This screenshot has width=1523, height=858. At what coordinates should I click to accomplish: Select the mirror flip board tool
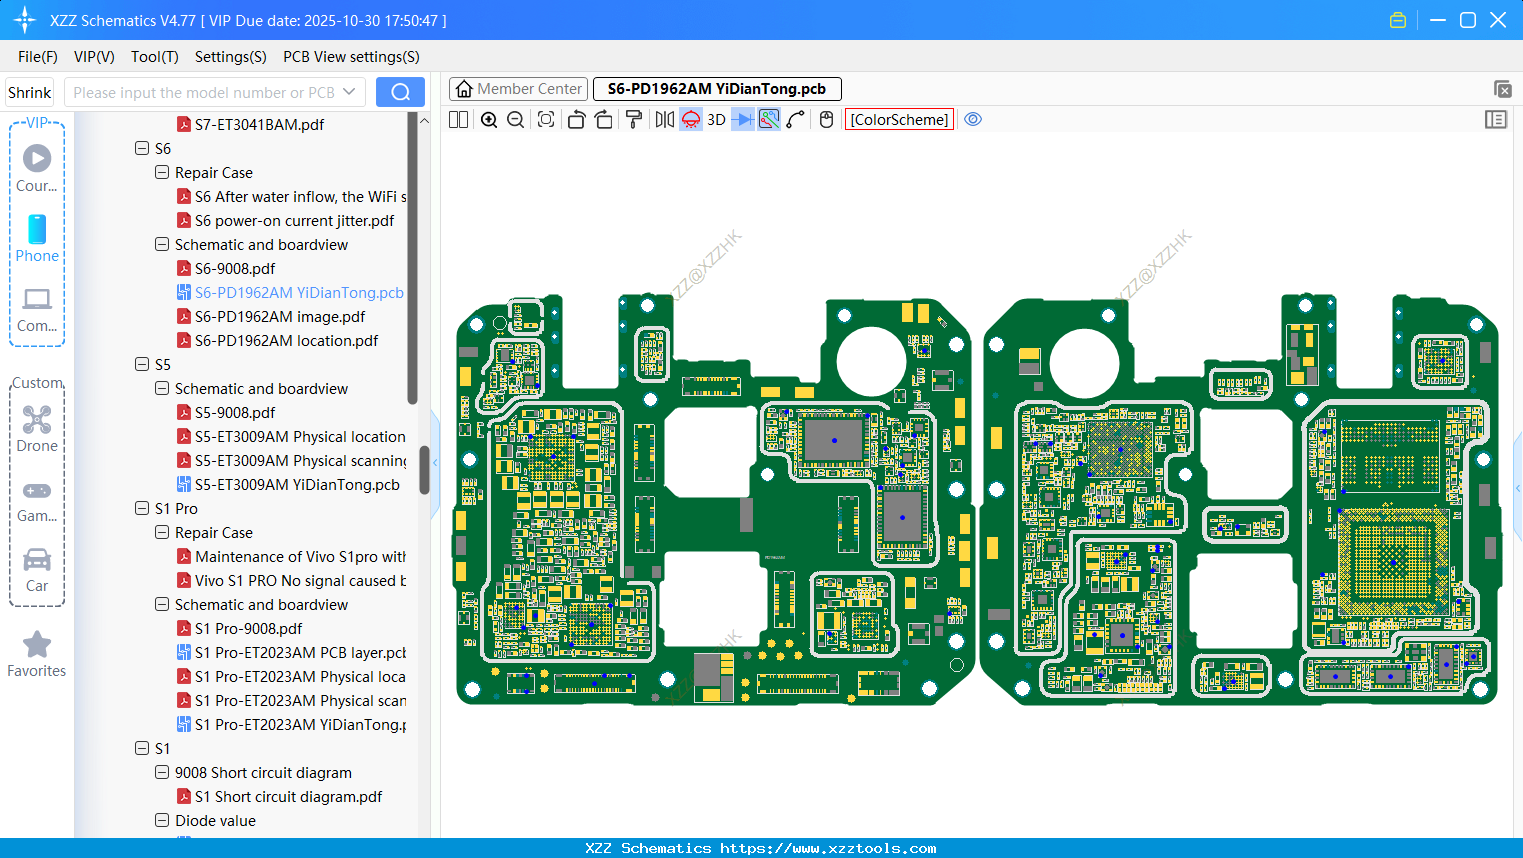pyautogui.click(x=661, y=119)
